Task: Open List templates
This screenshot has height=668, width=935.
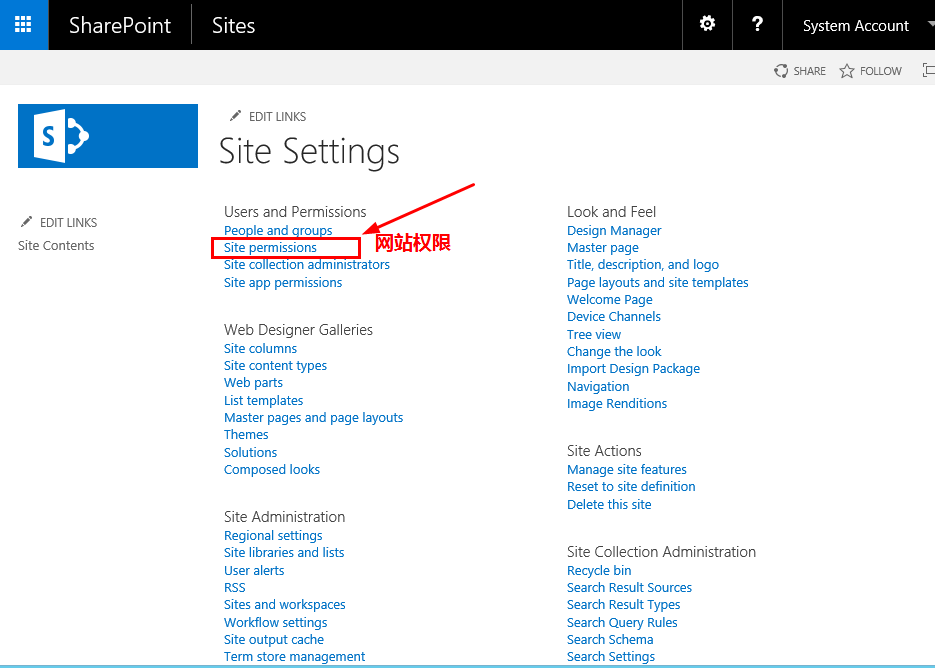Action: [x=264, y=400]
